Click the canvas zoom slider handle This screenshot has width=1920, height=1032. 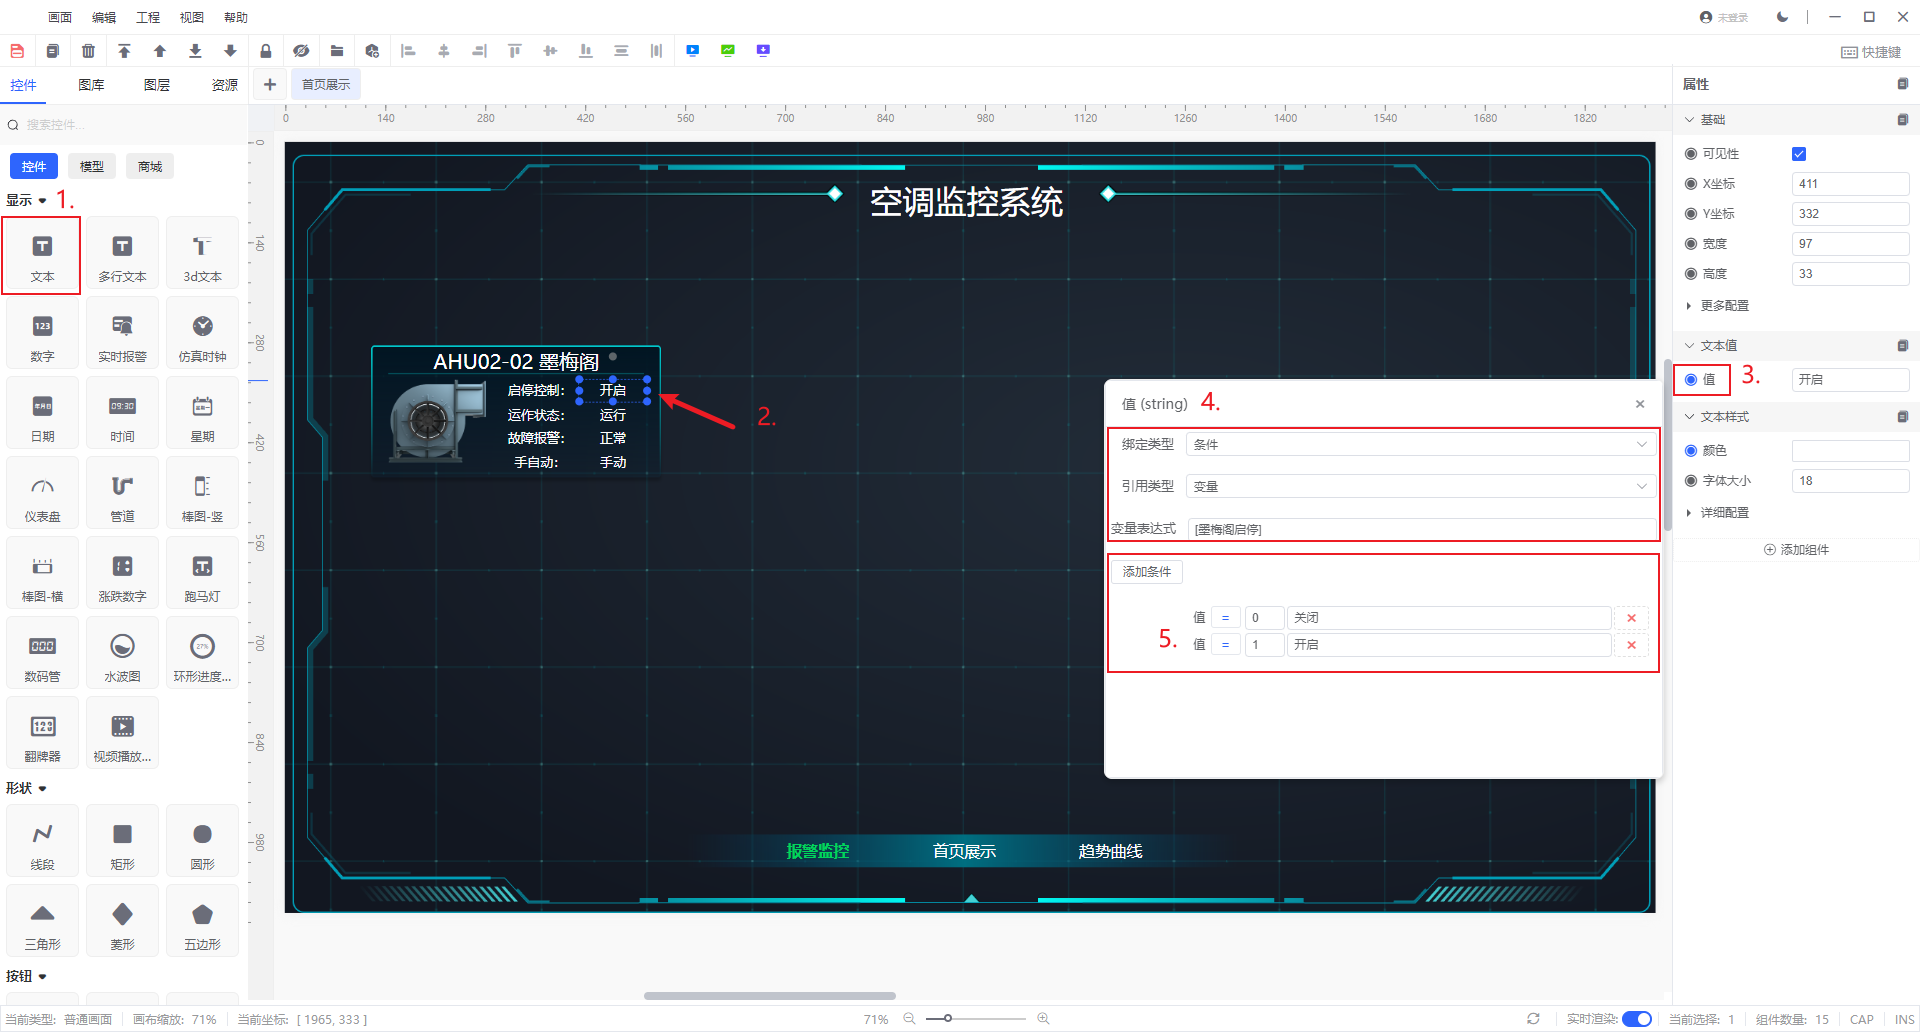pos(947,1019)
